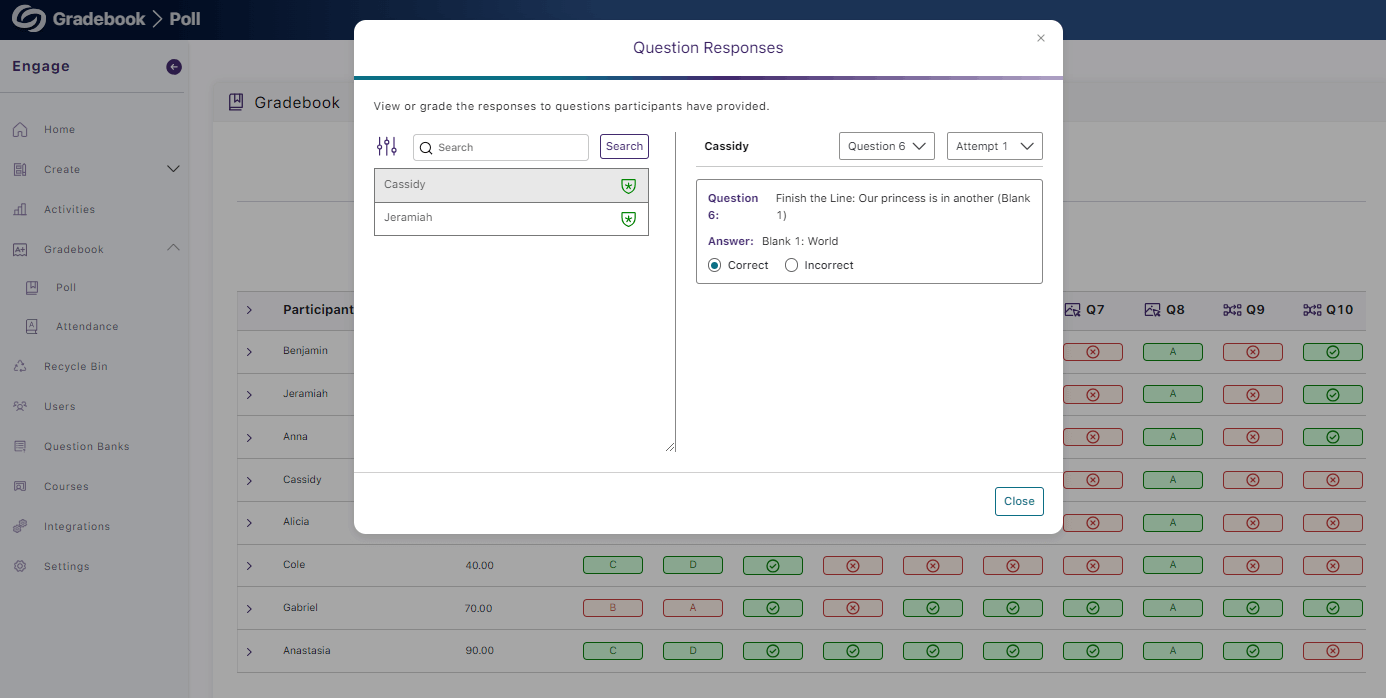
Task: Click the Home house icon in the sidebar
Action: pos(20,130)
